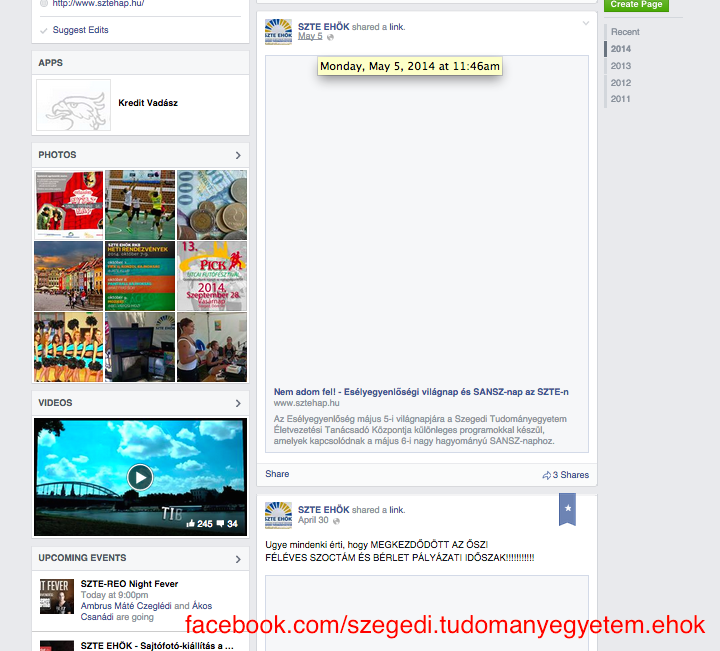Jump to 2013 in the timeline

tap(620, 66)
